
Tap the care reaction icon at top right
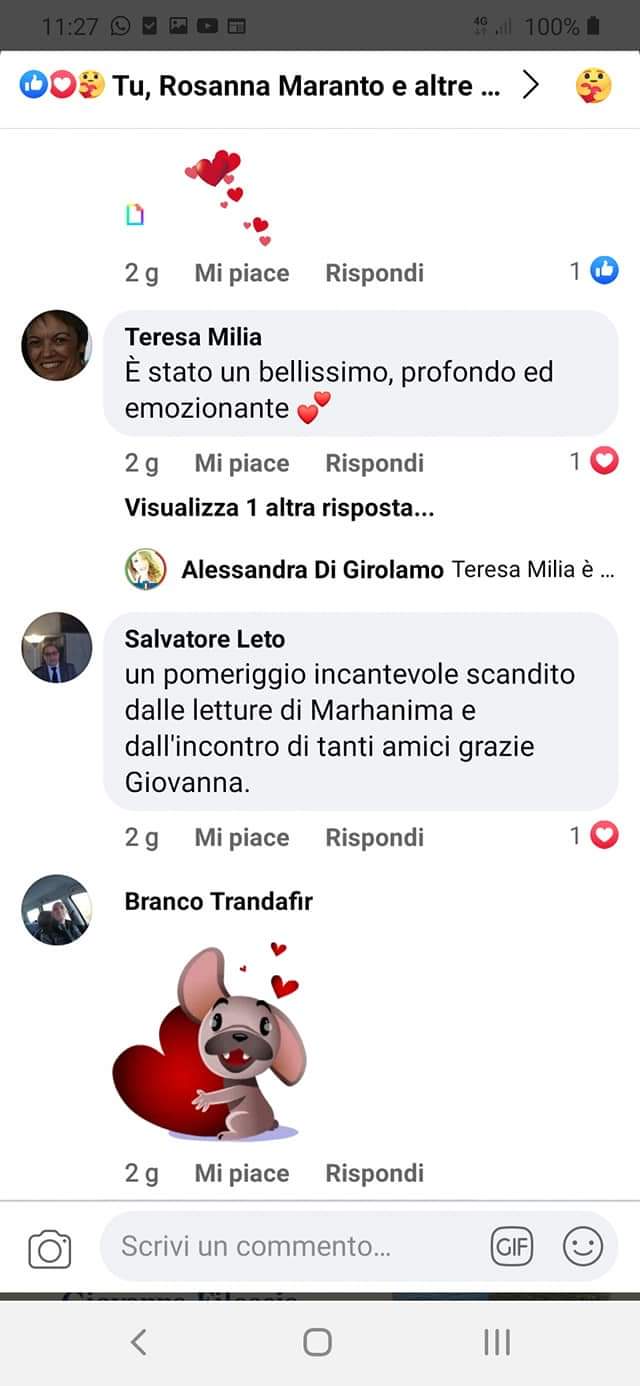pos(594,86)
